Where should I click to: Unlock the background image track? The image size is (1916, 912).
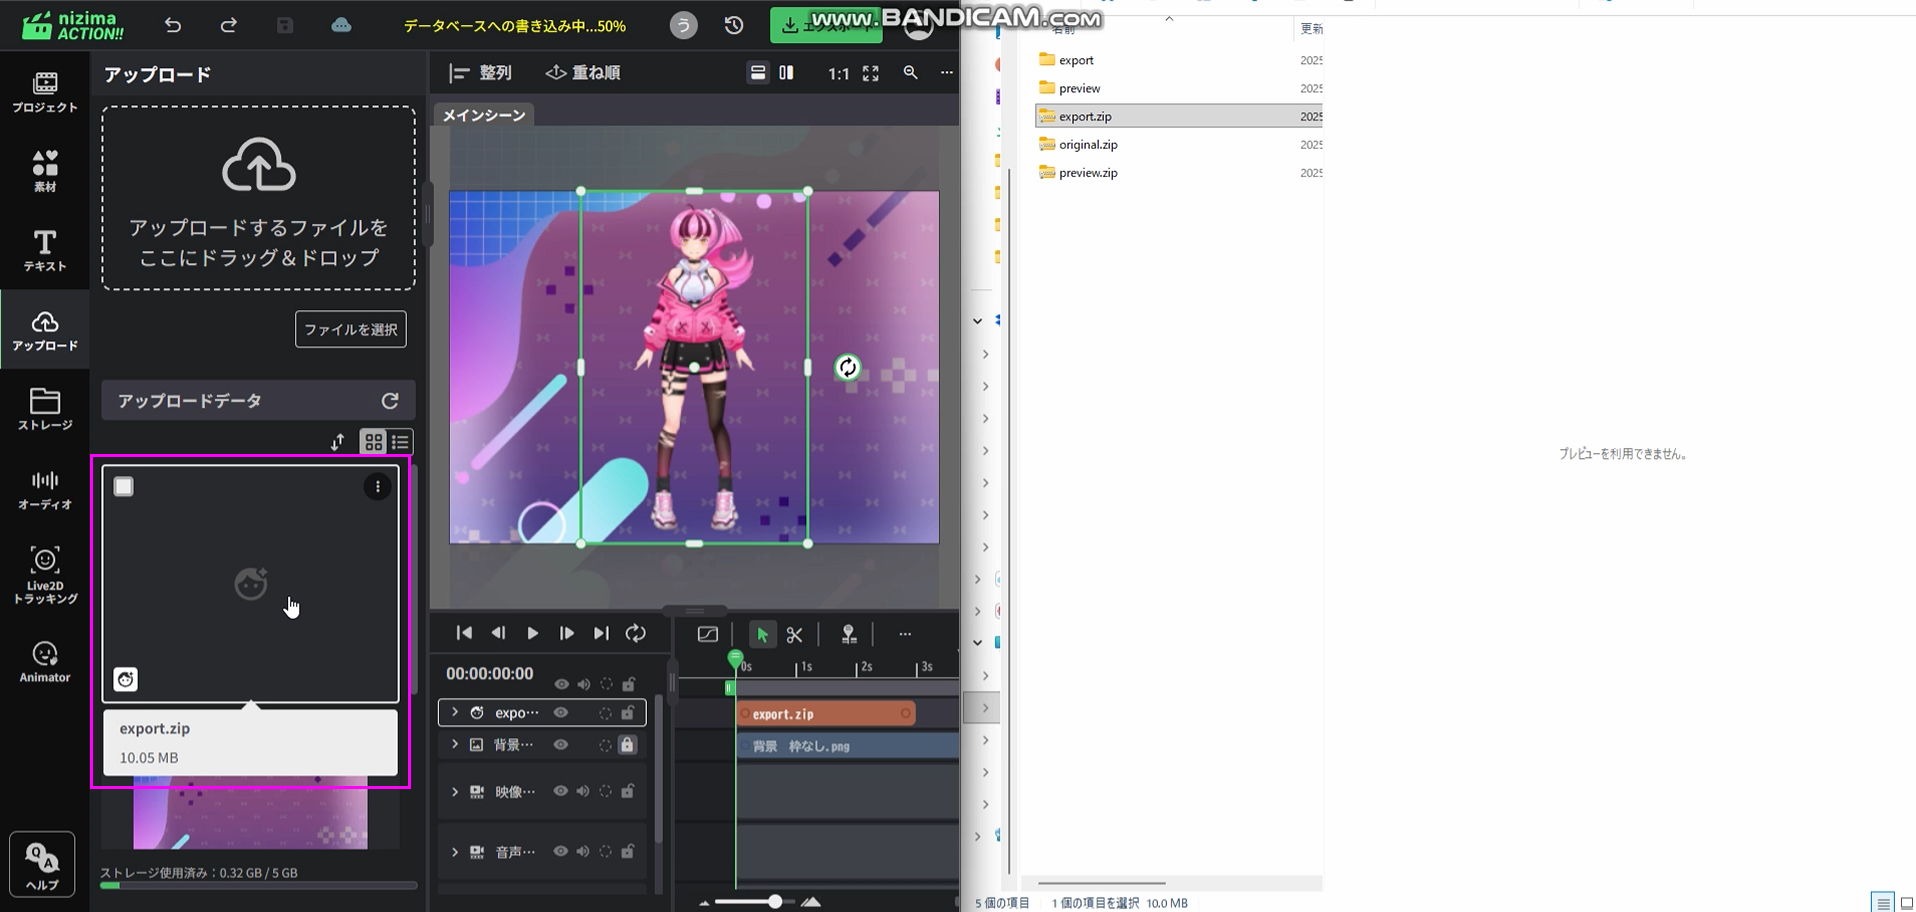[x=627, y=745]
